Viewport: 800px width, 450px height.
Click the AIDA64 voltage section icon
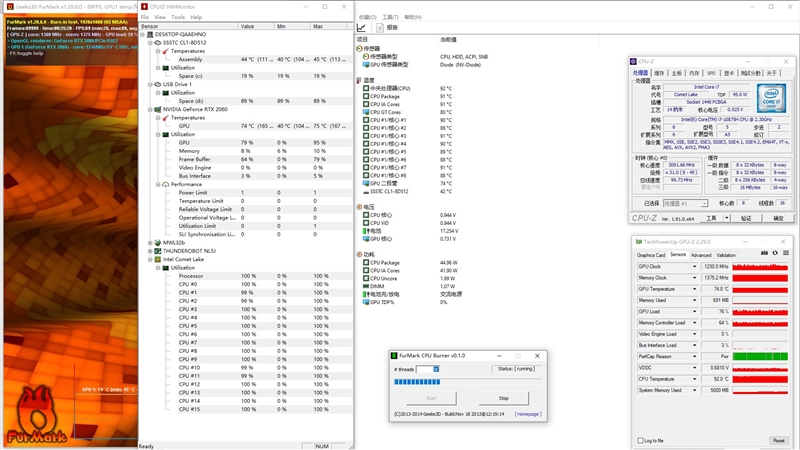click(359, 207)
